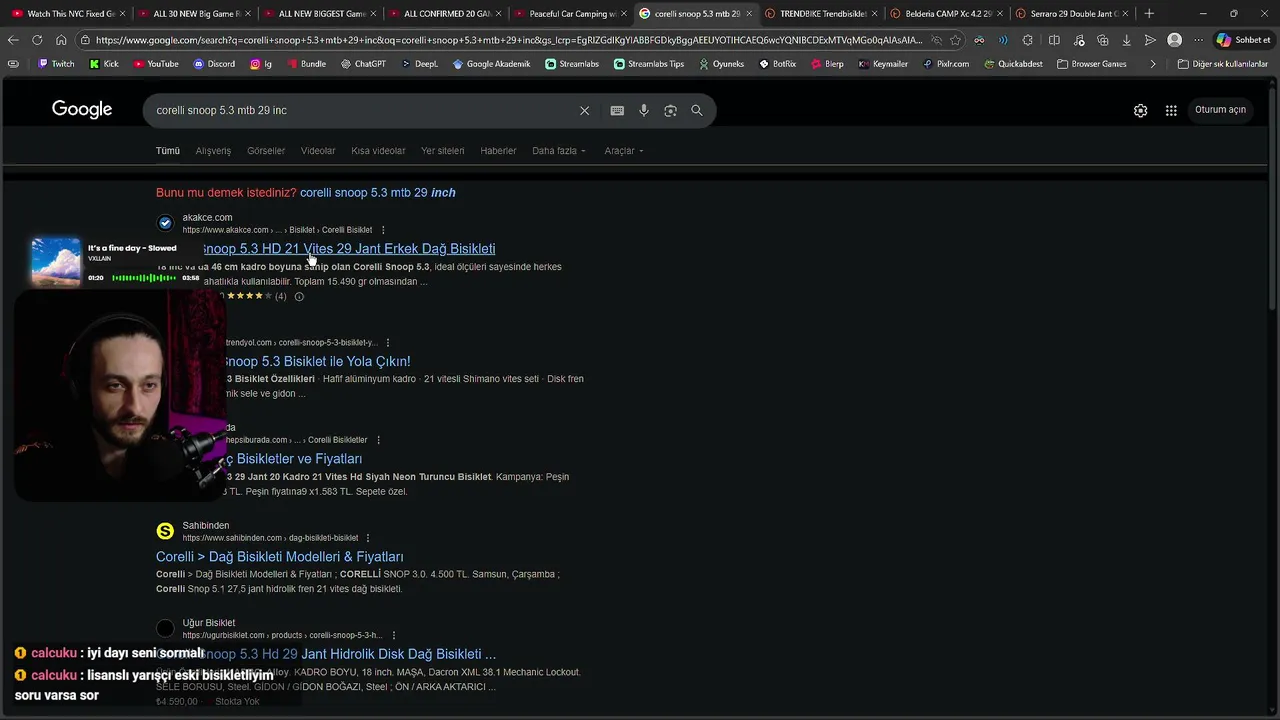Viewport: 1280px width, 720px height.
Task: Open the Kick bookmark
Action: tap(104, 64)
